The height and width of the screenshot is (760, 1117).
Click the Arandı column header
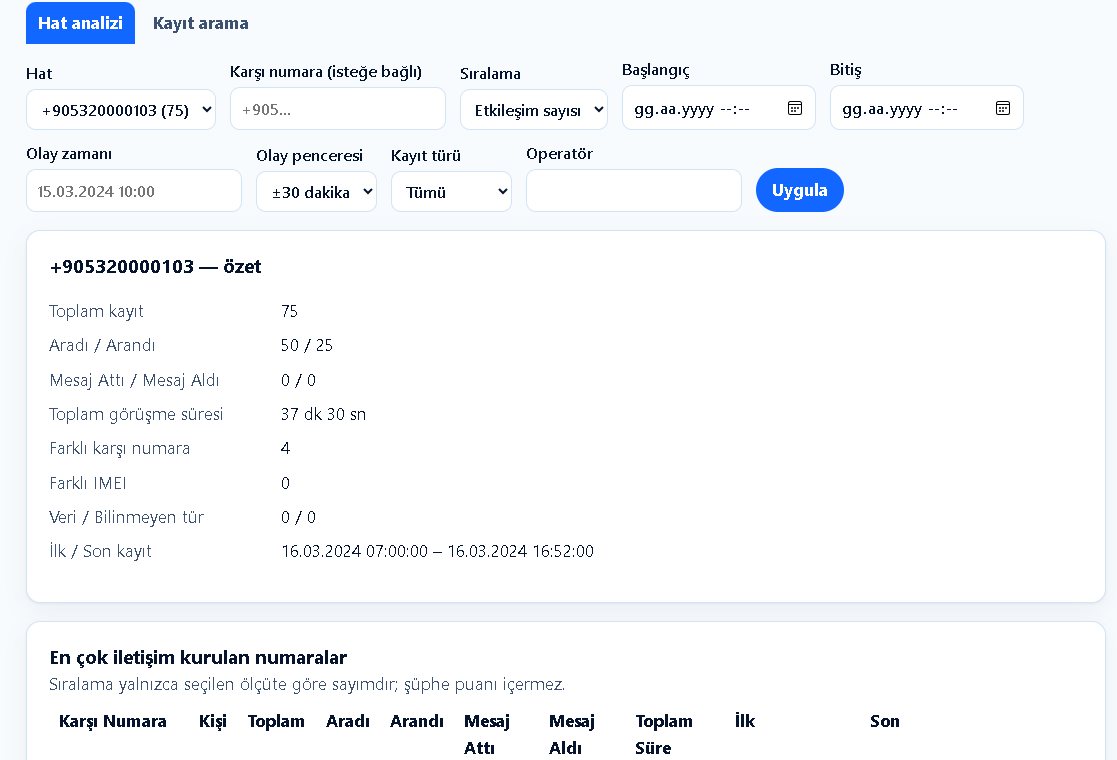417,721
